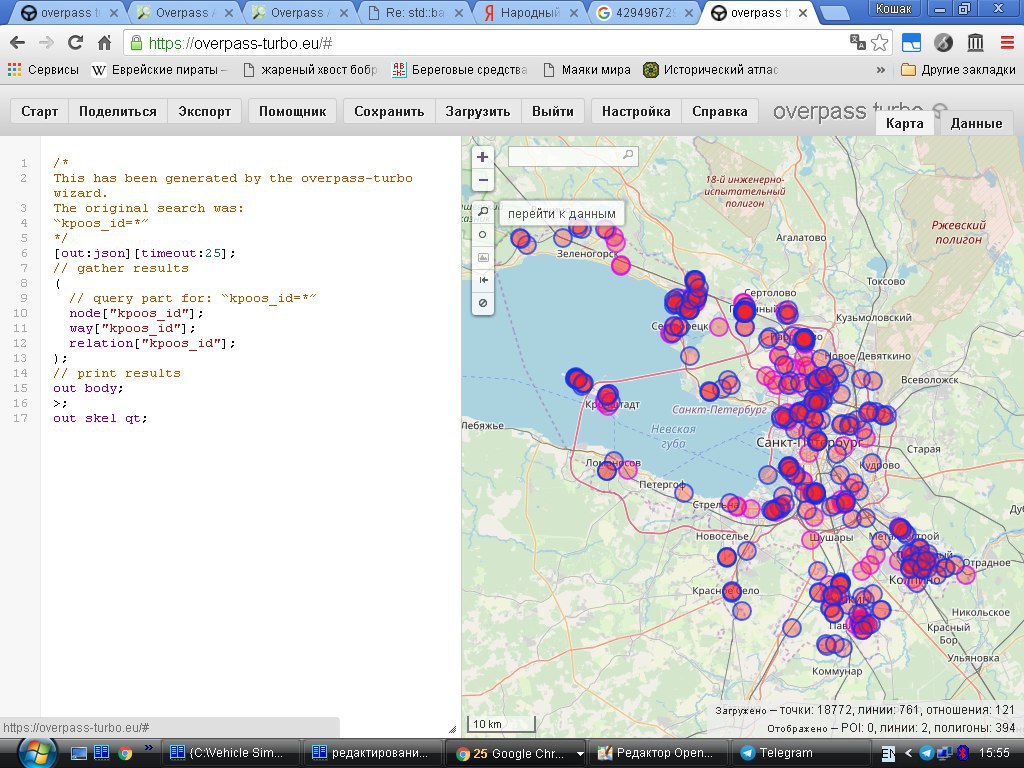Go back in browser
1024x768 pixels.
[18, 43]
